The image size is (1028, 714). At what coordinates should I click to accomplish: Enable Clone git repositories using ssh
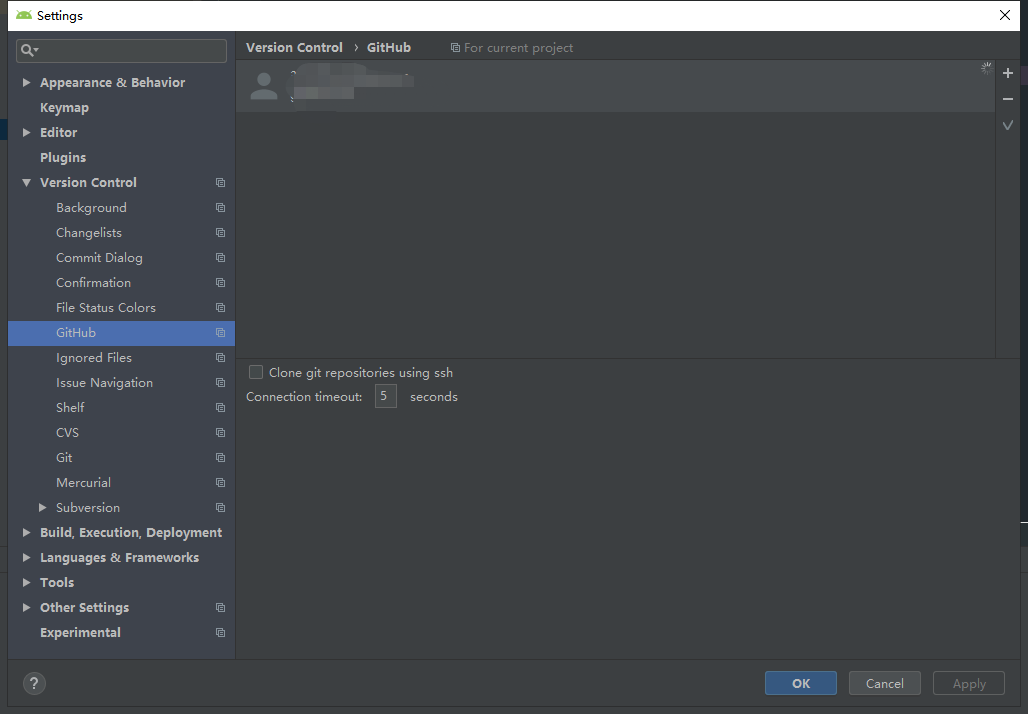tap(256, 372)
